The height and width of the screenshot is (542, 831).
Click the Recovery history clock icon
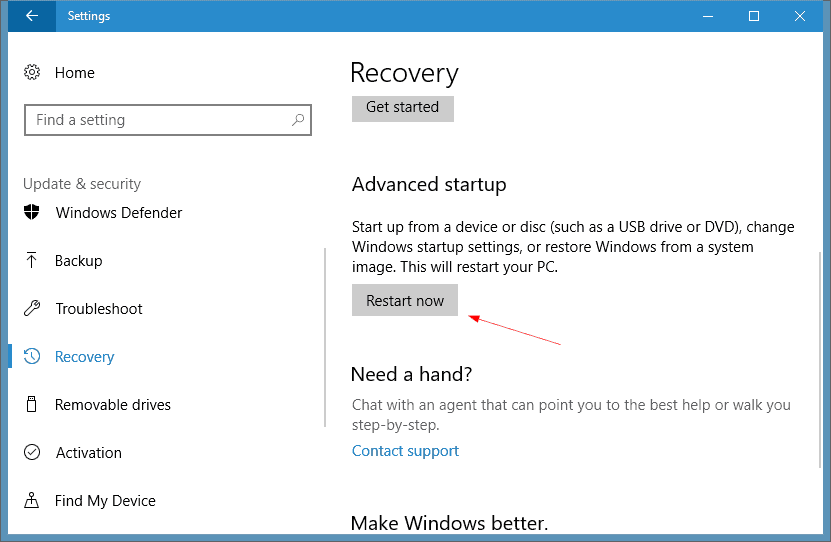32,357
